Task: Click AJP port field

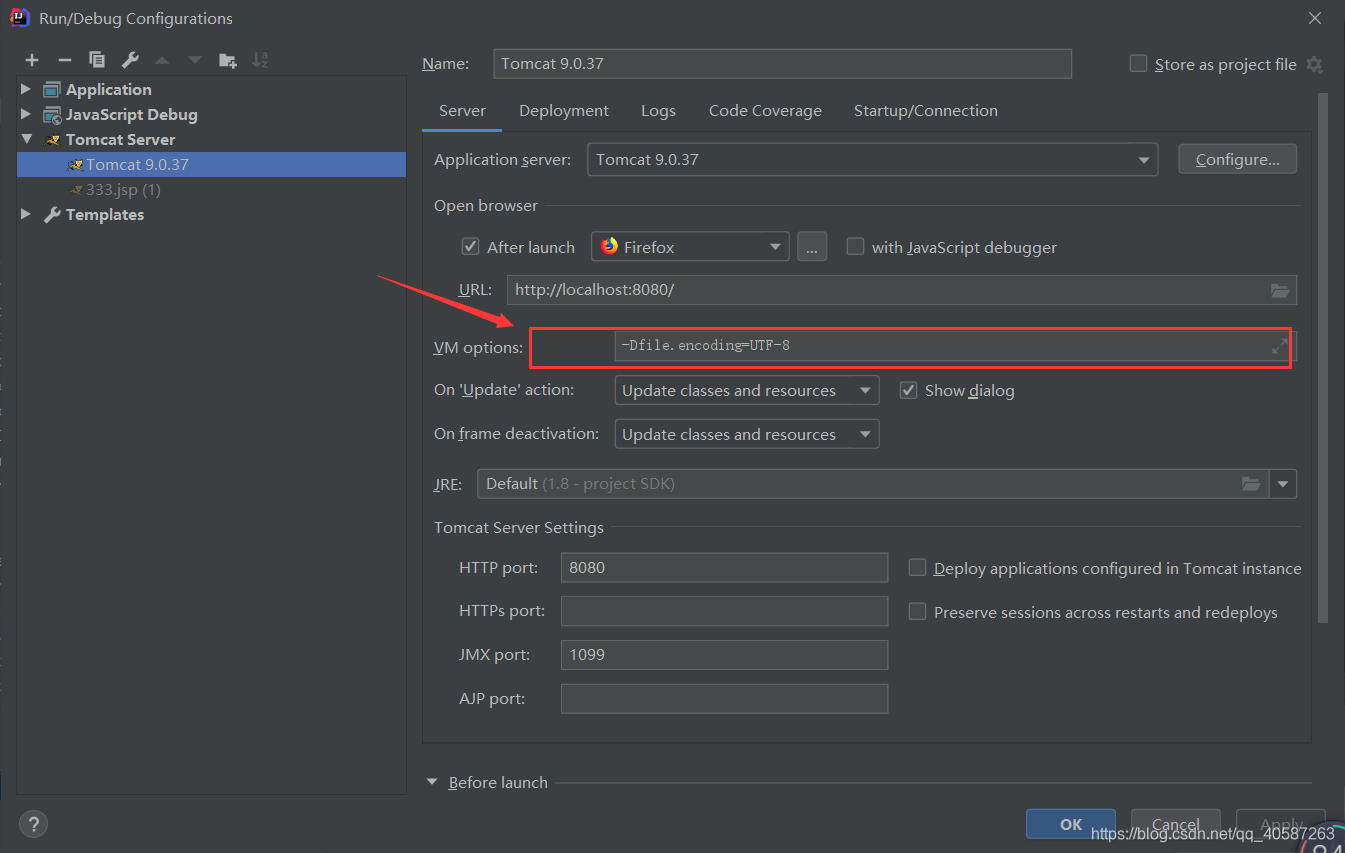Action: click(724, 698)
